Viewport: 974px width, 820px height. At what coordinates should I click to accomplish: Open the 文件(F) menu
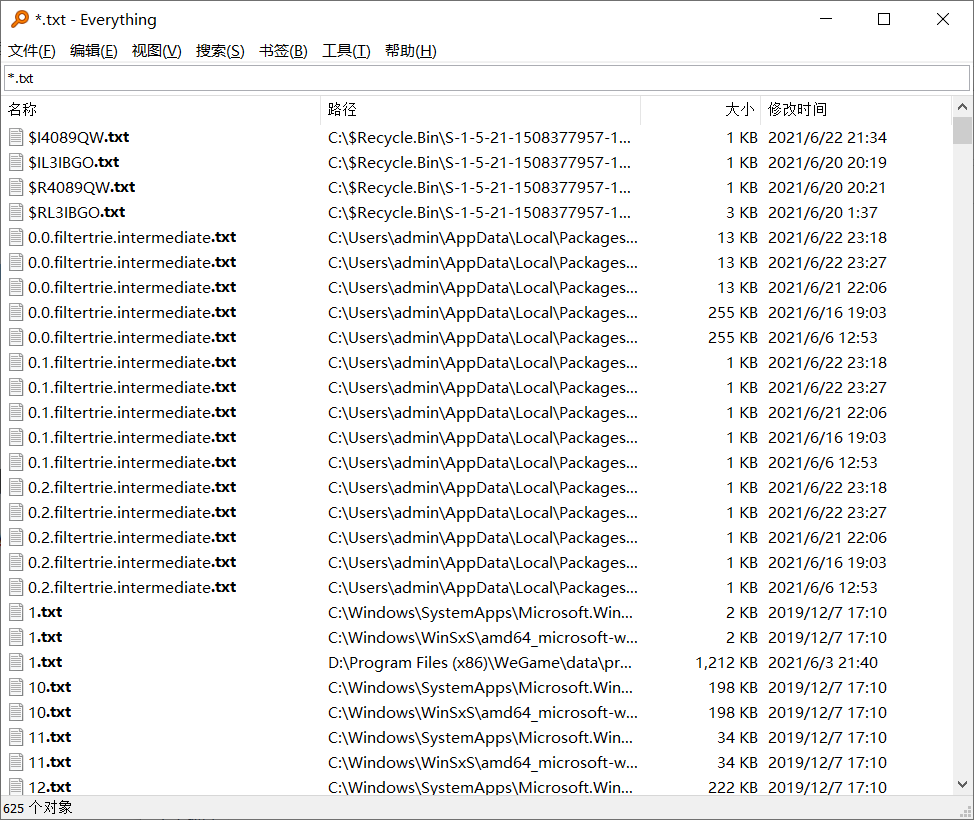pos(32,51)
